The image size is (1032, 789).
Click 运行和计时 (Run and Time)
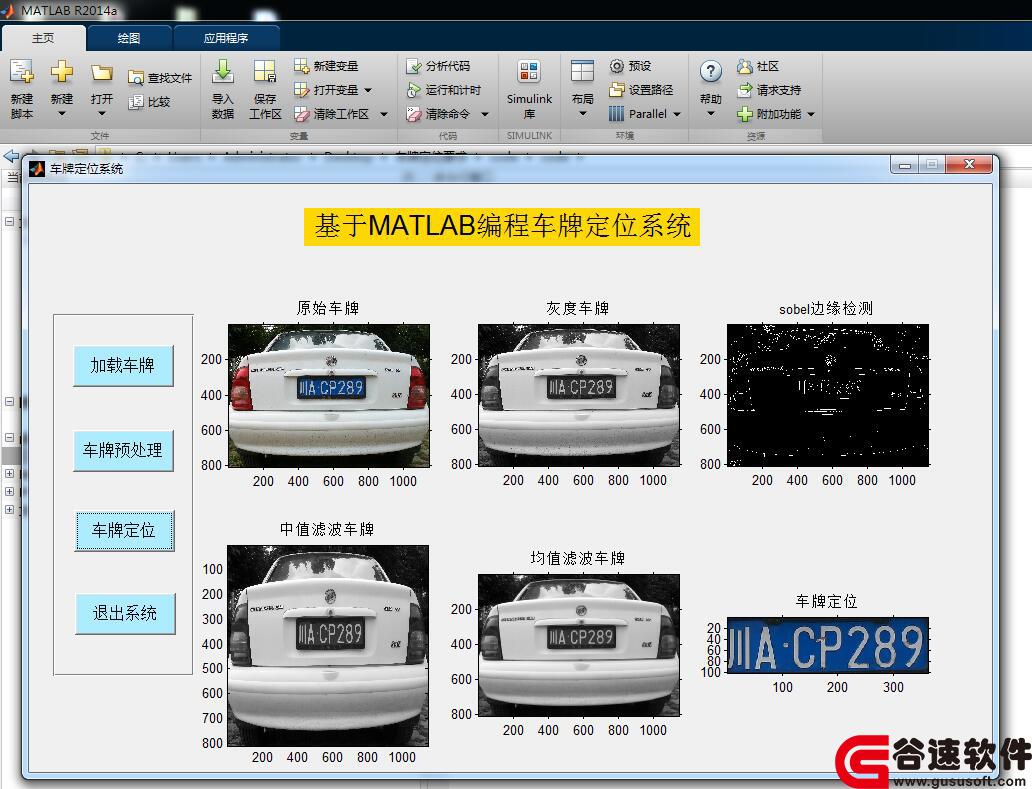tap(444, 89)
